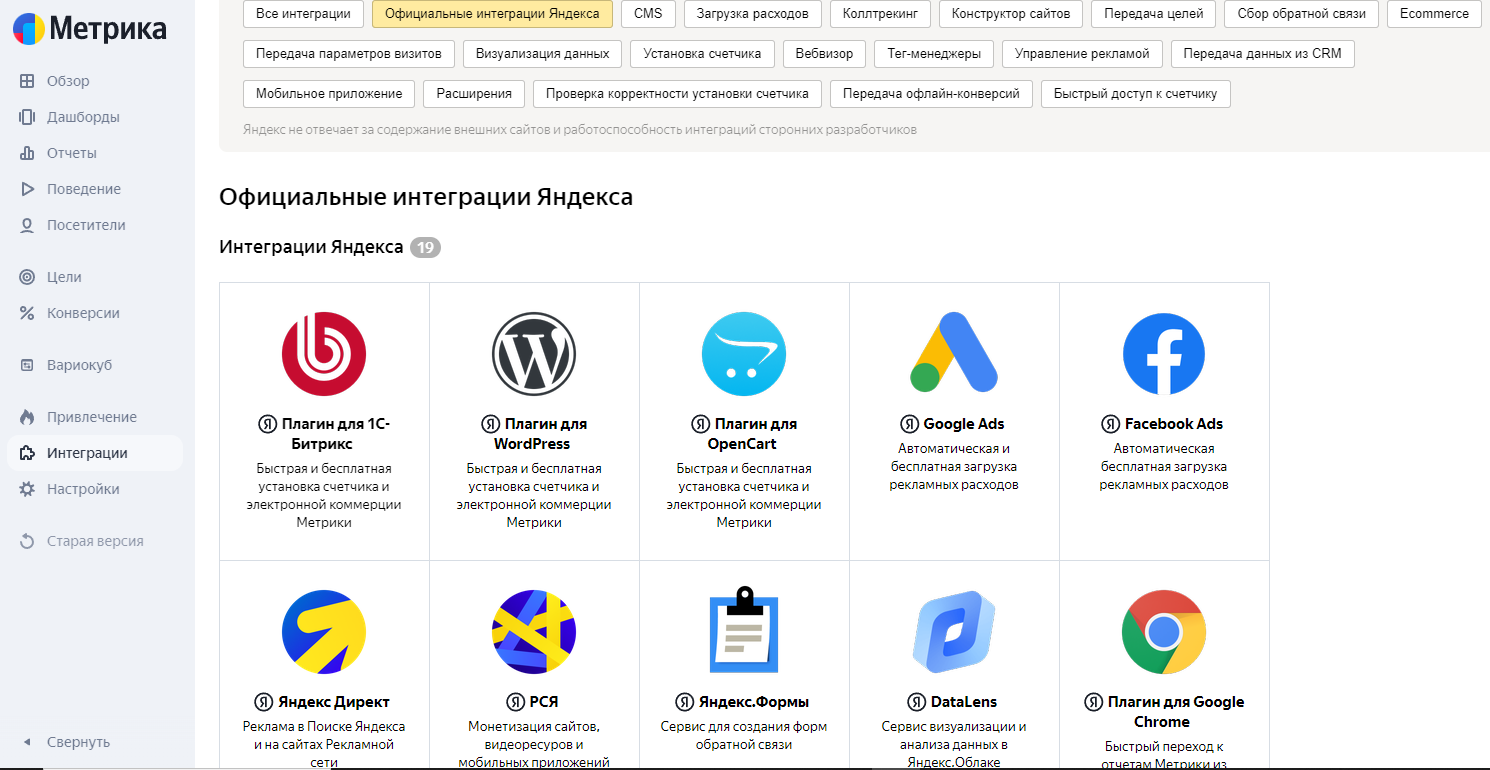
Task: Toggle the 'Все интеграции' filter
Action: [303, 14]
